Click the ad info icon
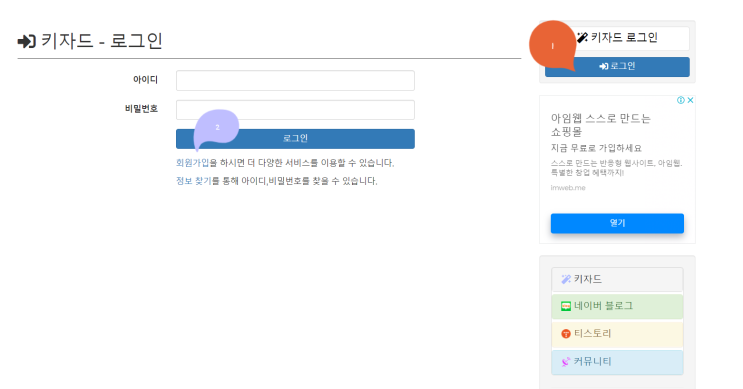Screen dimensions: 743x389 [x=681, y=100]
